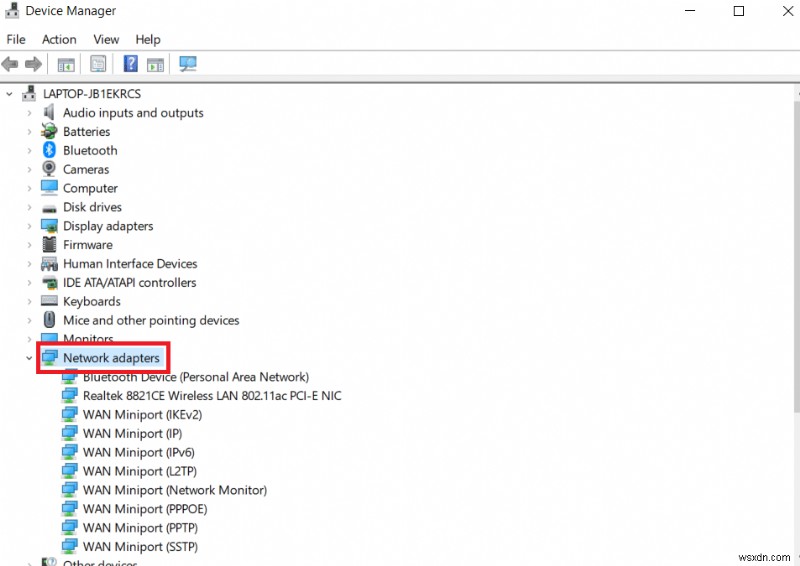The height and width of the screenshot is (566, 800).
Task: Select WAN Miniport (Network Monitor) label
Action: [x=175, y=490]
